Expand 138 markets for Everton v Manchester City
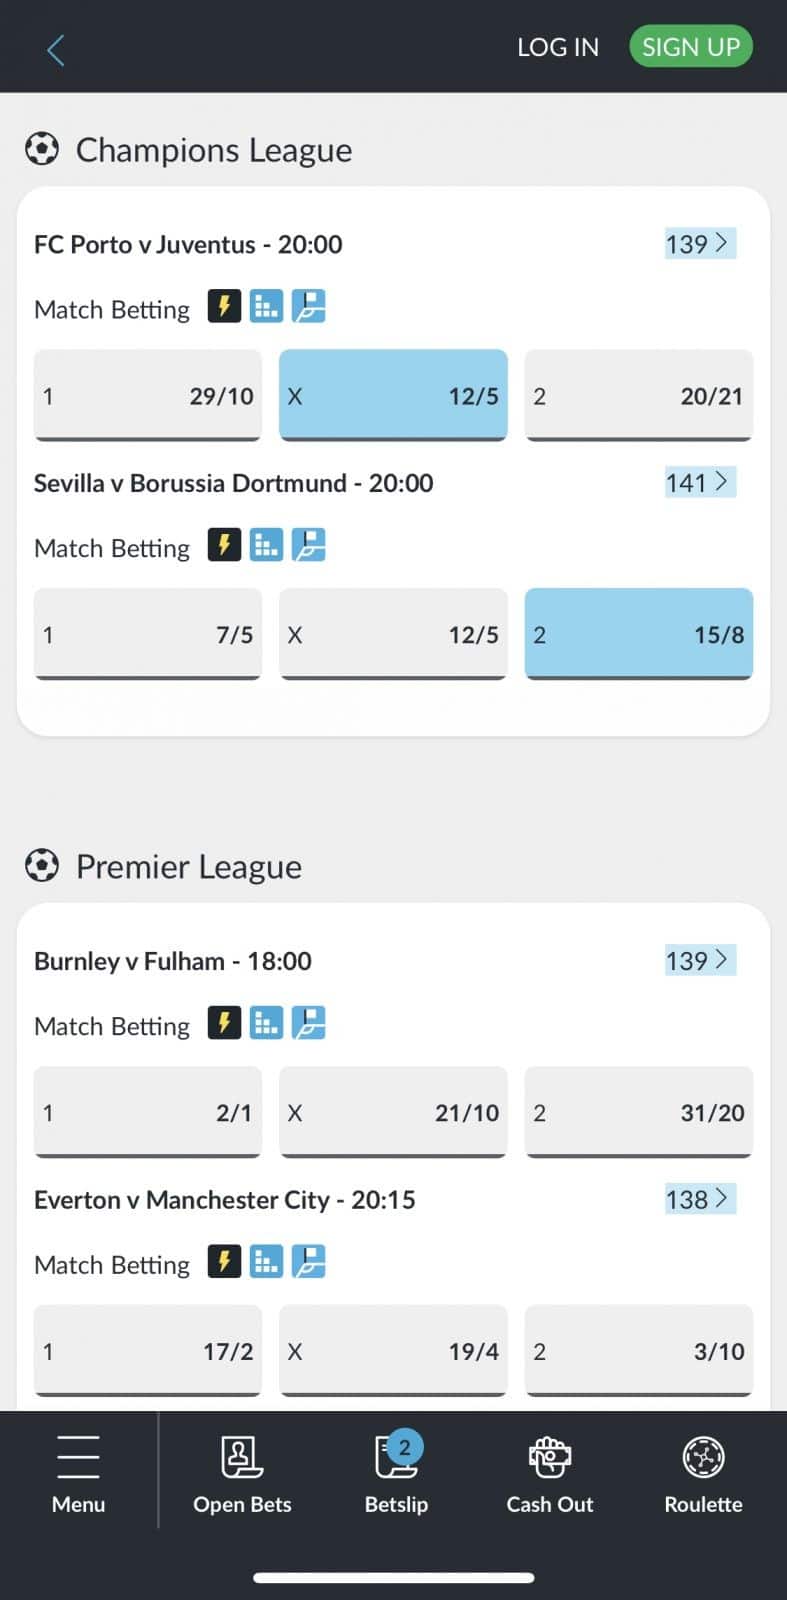 point(699,1199)
